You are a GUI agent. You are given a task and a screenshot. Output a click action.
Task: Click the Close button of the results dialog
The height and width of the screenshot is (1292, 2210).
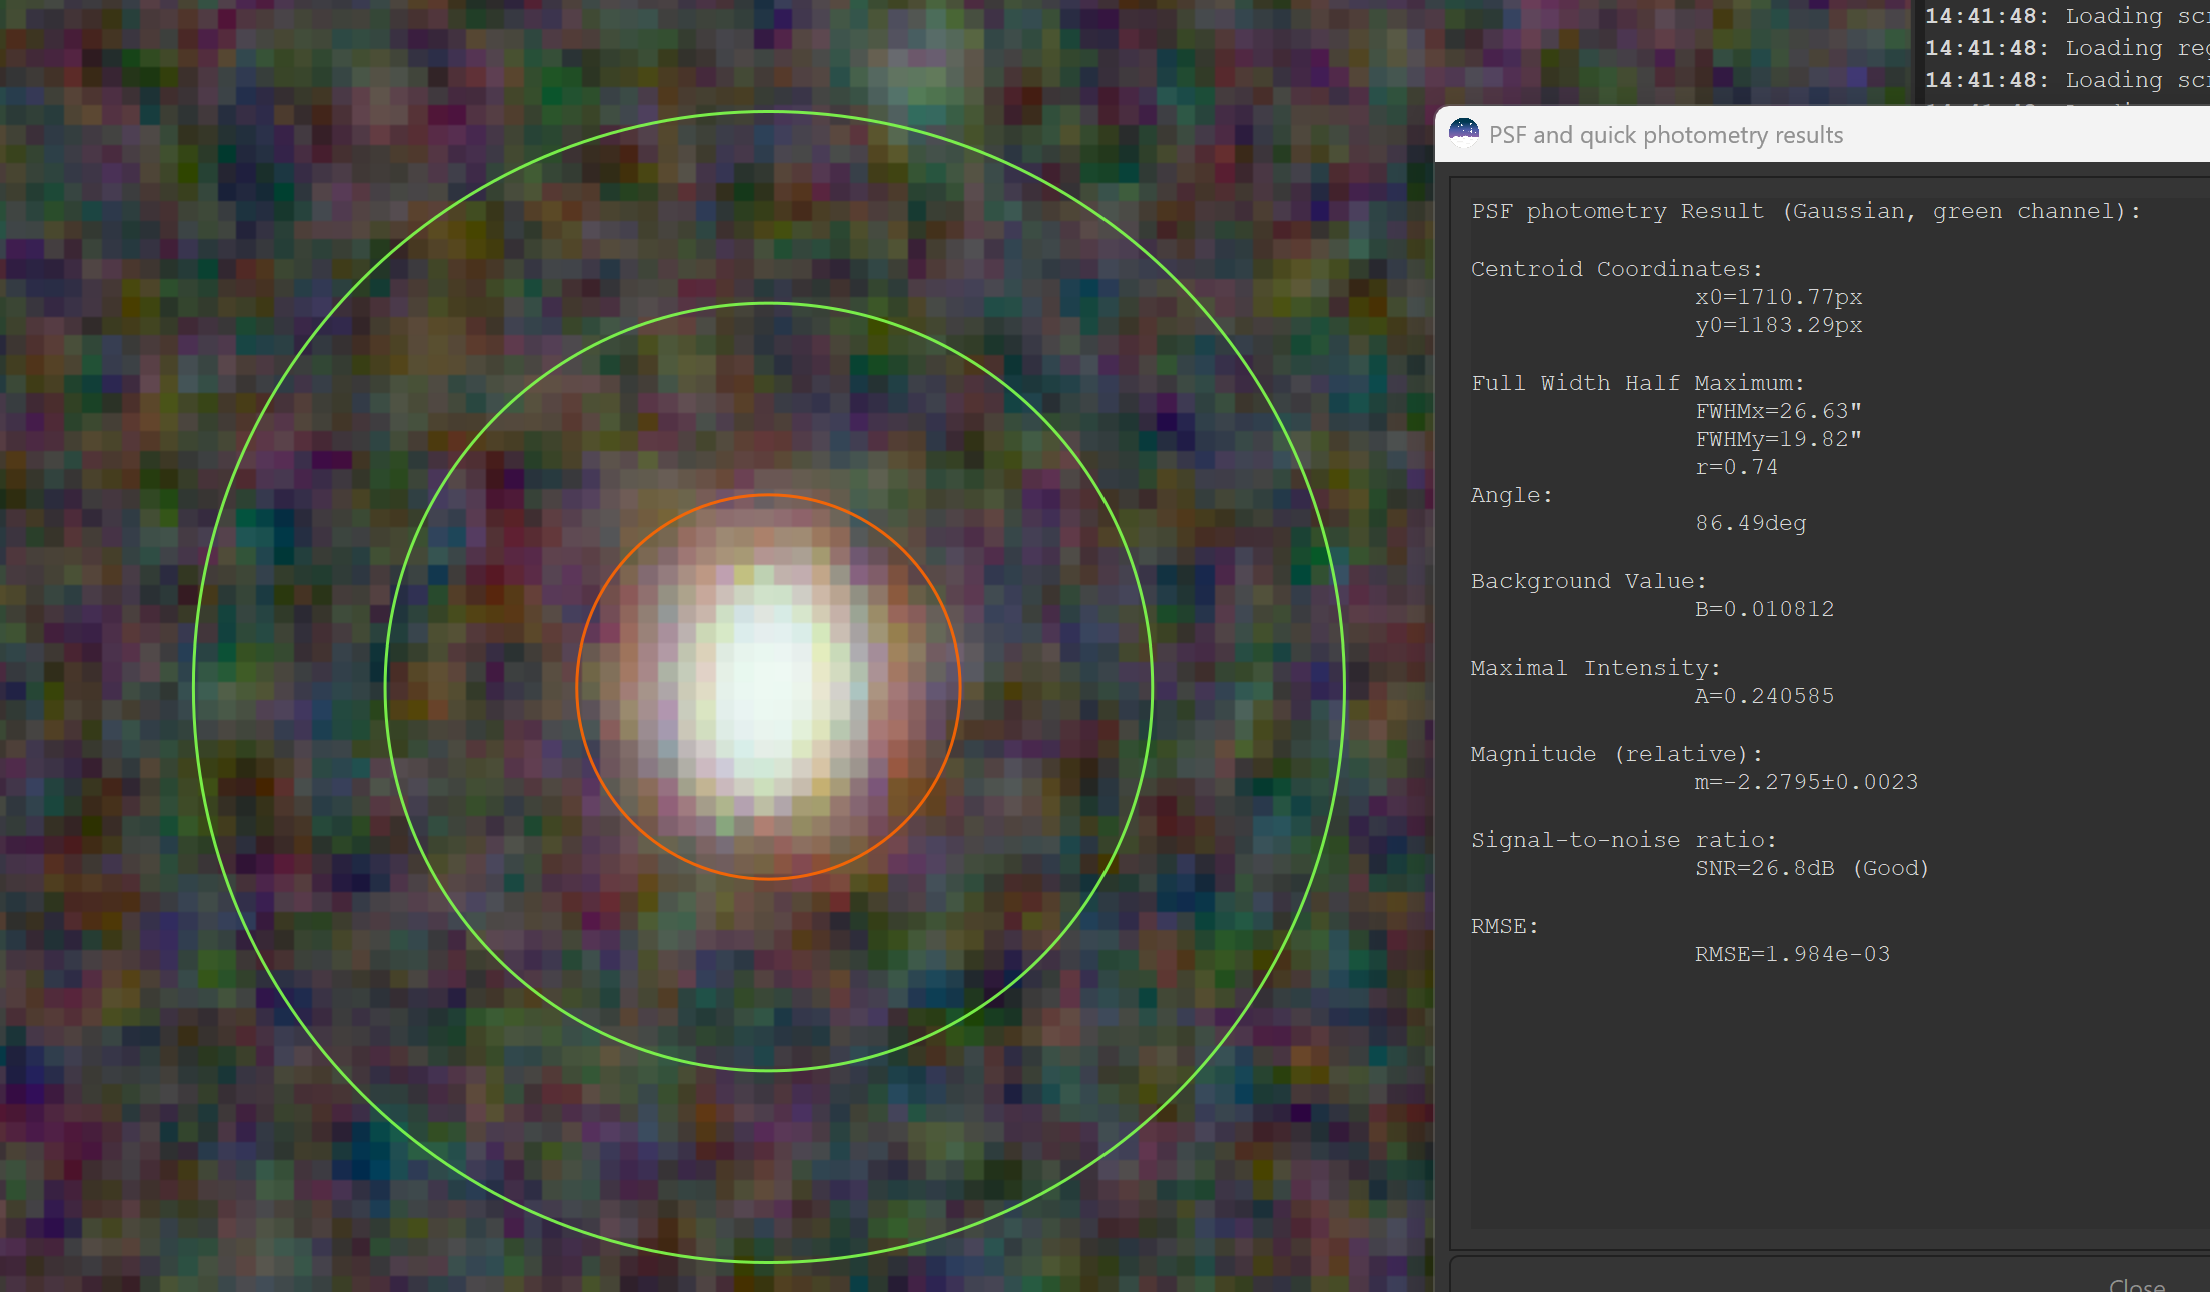(x=2137, y=1284)
